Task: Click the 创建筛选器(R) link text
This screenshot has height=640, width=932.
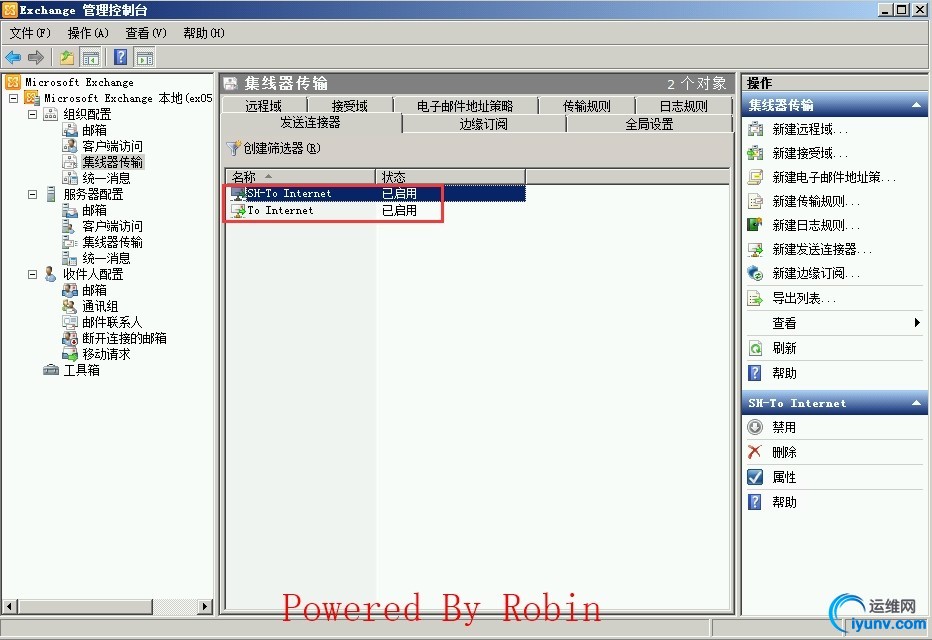Action: click(282, 148)
